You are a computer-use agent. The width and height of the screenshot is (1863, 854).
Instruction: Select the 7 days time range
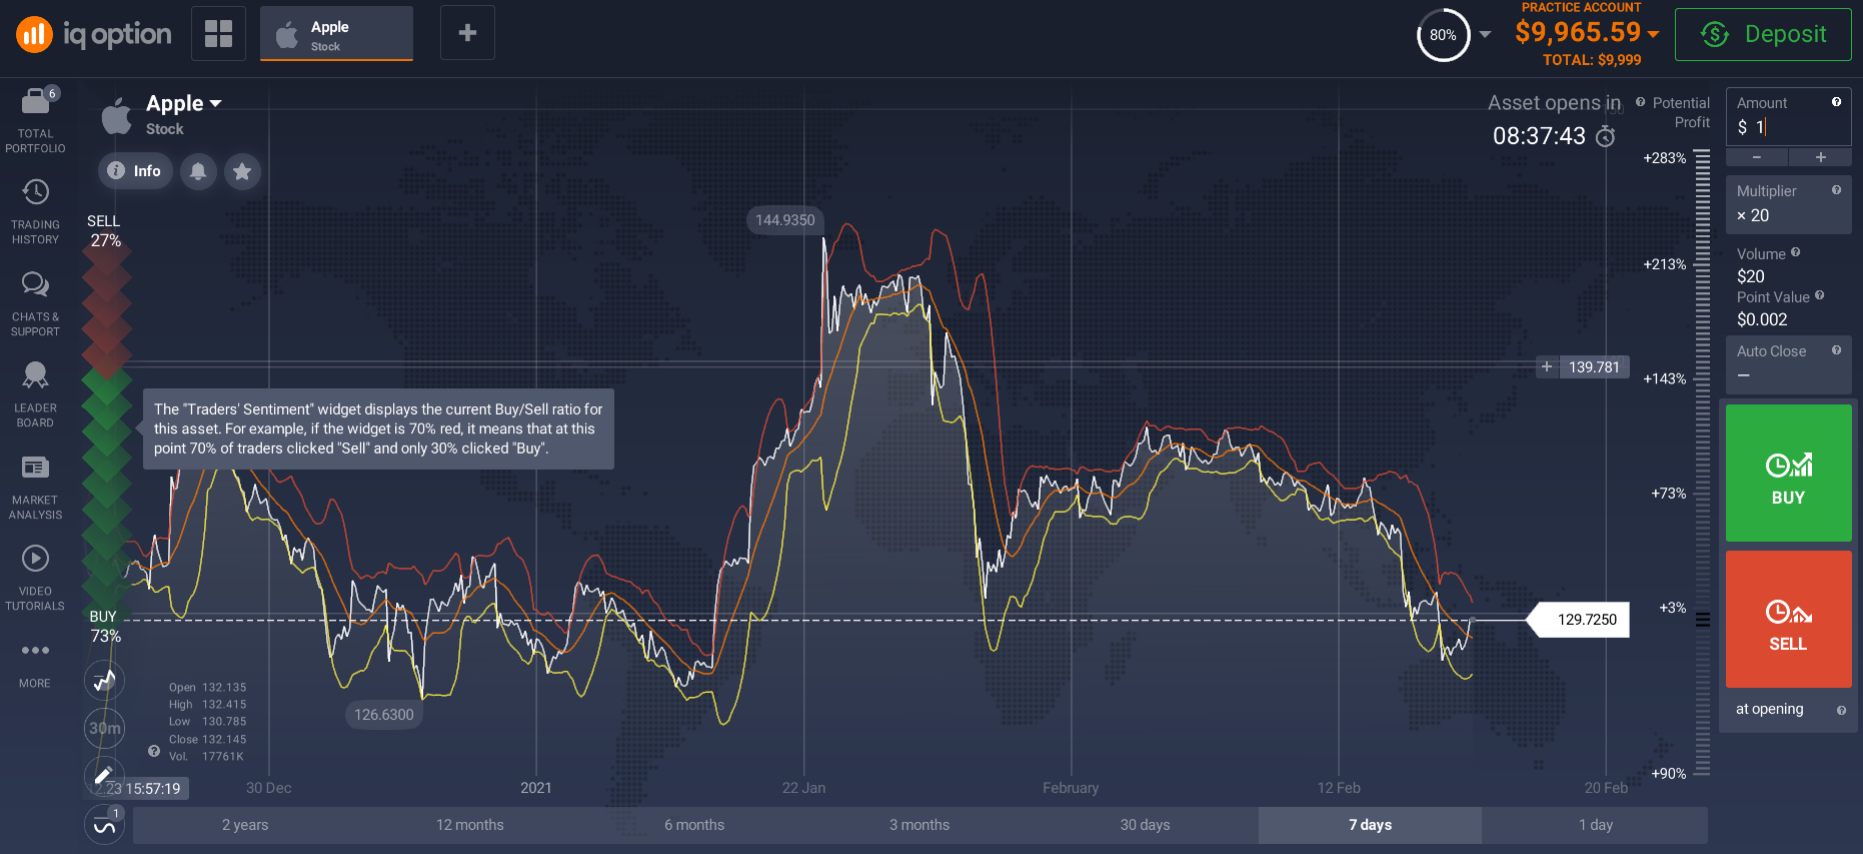click(1370, 825)
